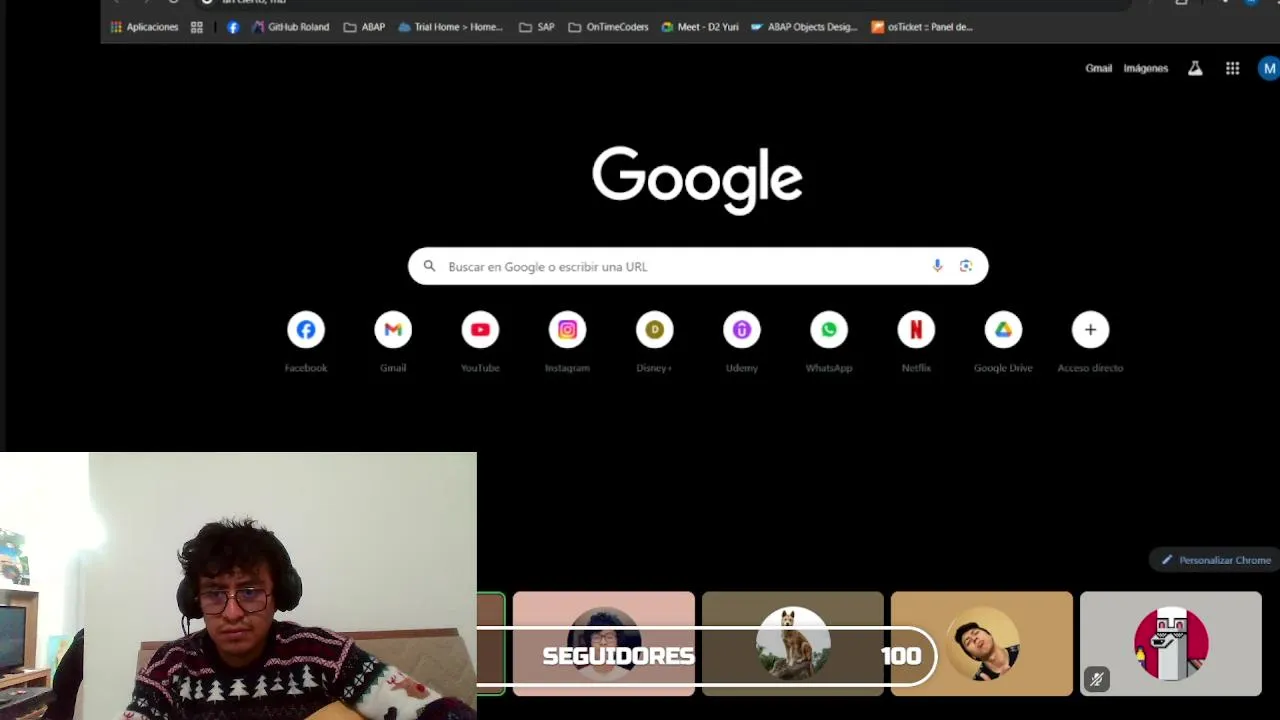Open the Udemy shortcut tile

(741, 342)
